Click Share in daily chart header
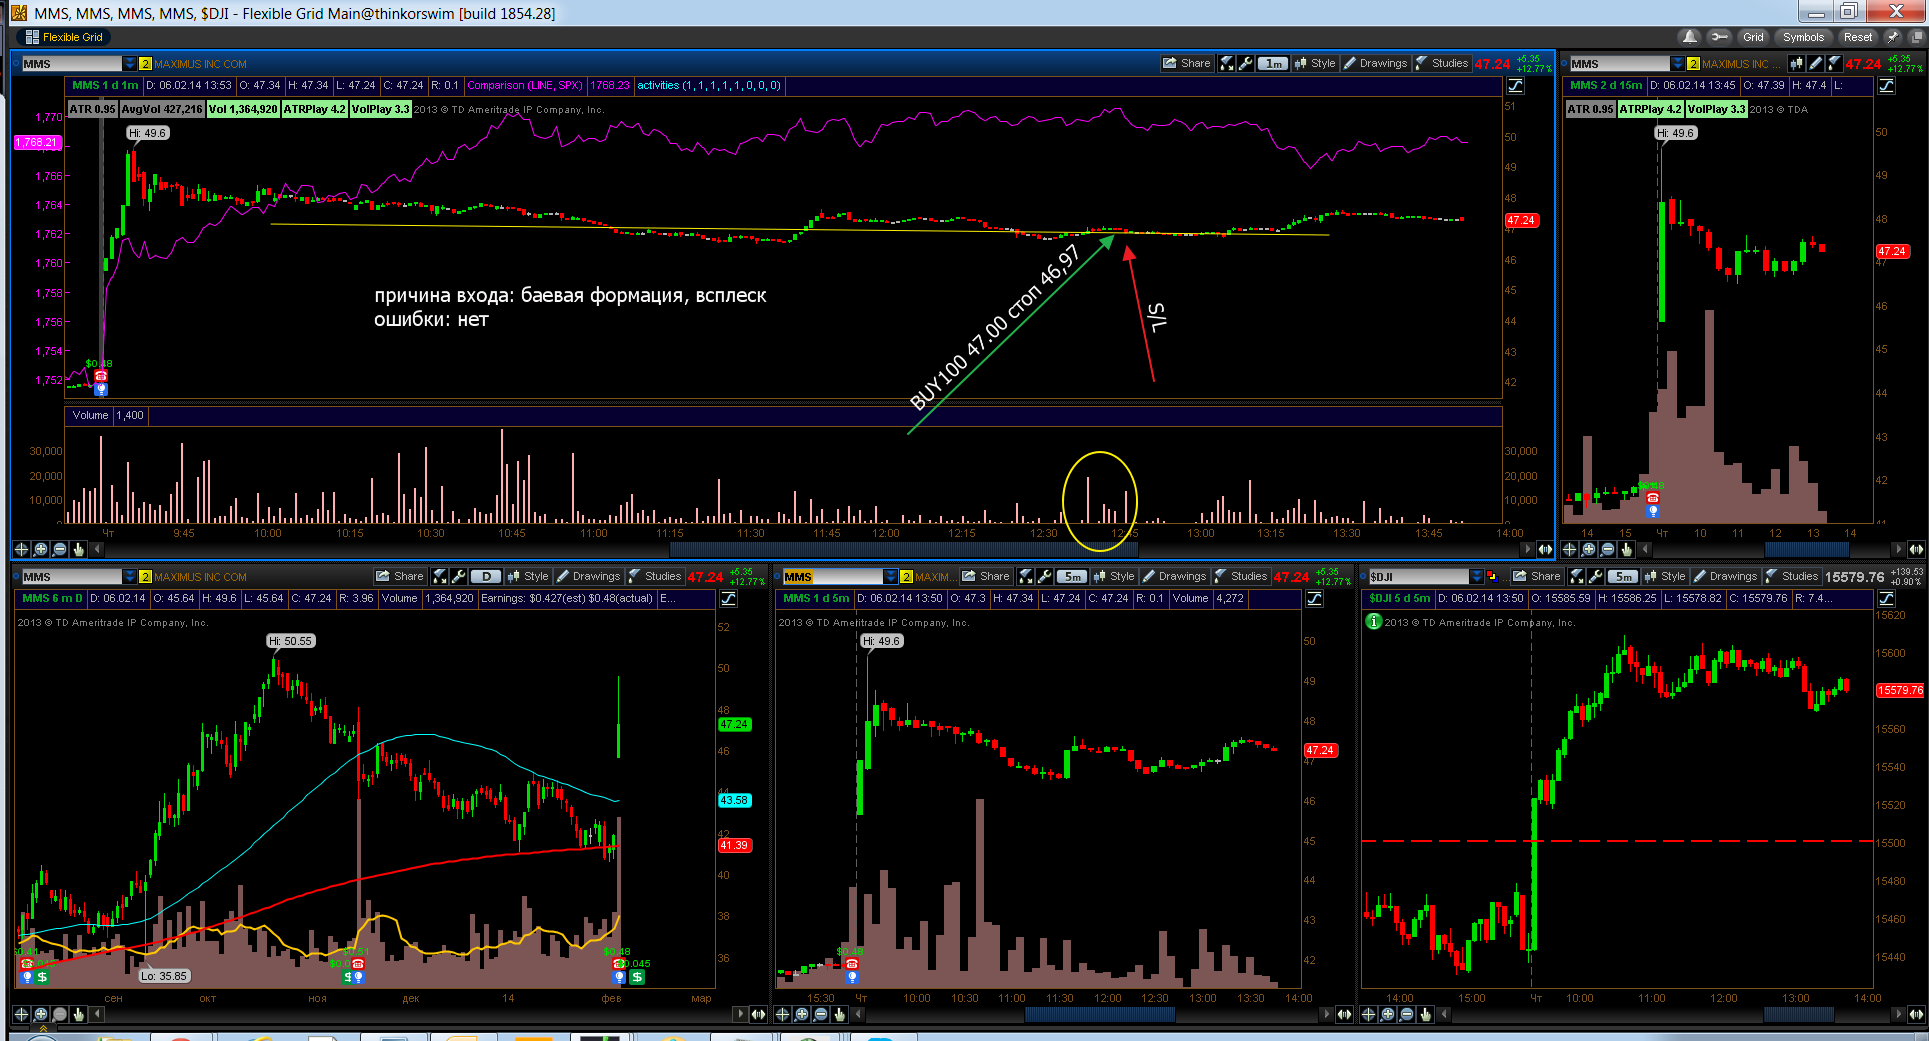 click(x=399, y=576)
